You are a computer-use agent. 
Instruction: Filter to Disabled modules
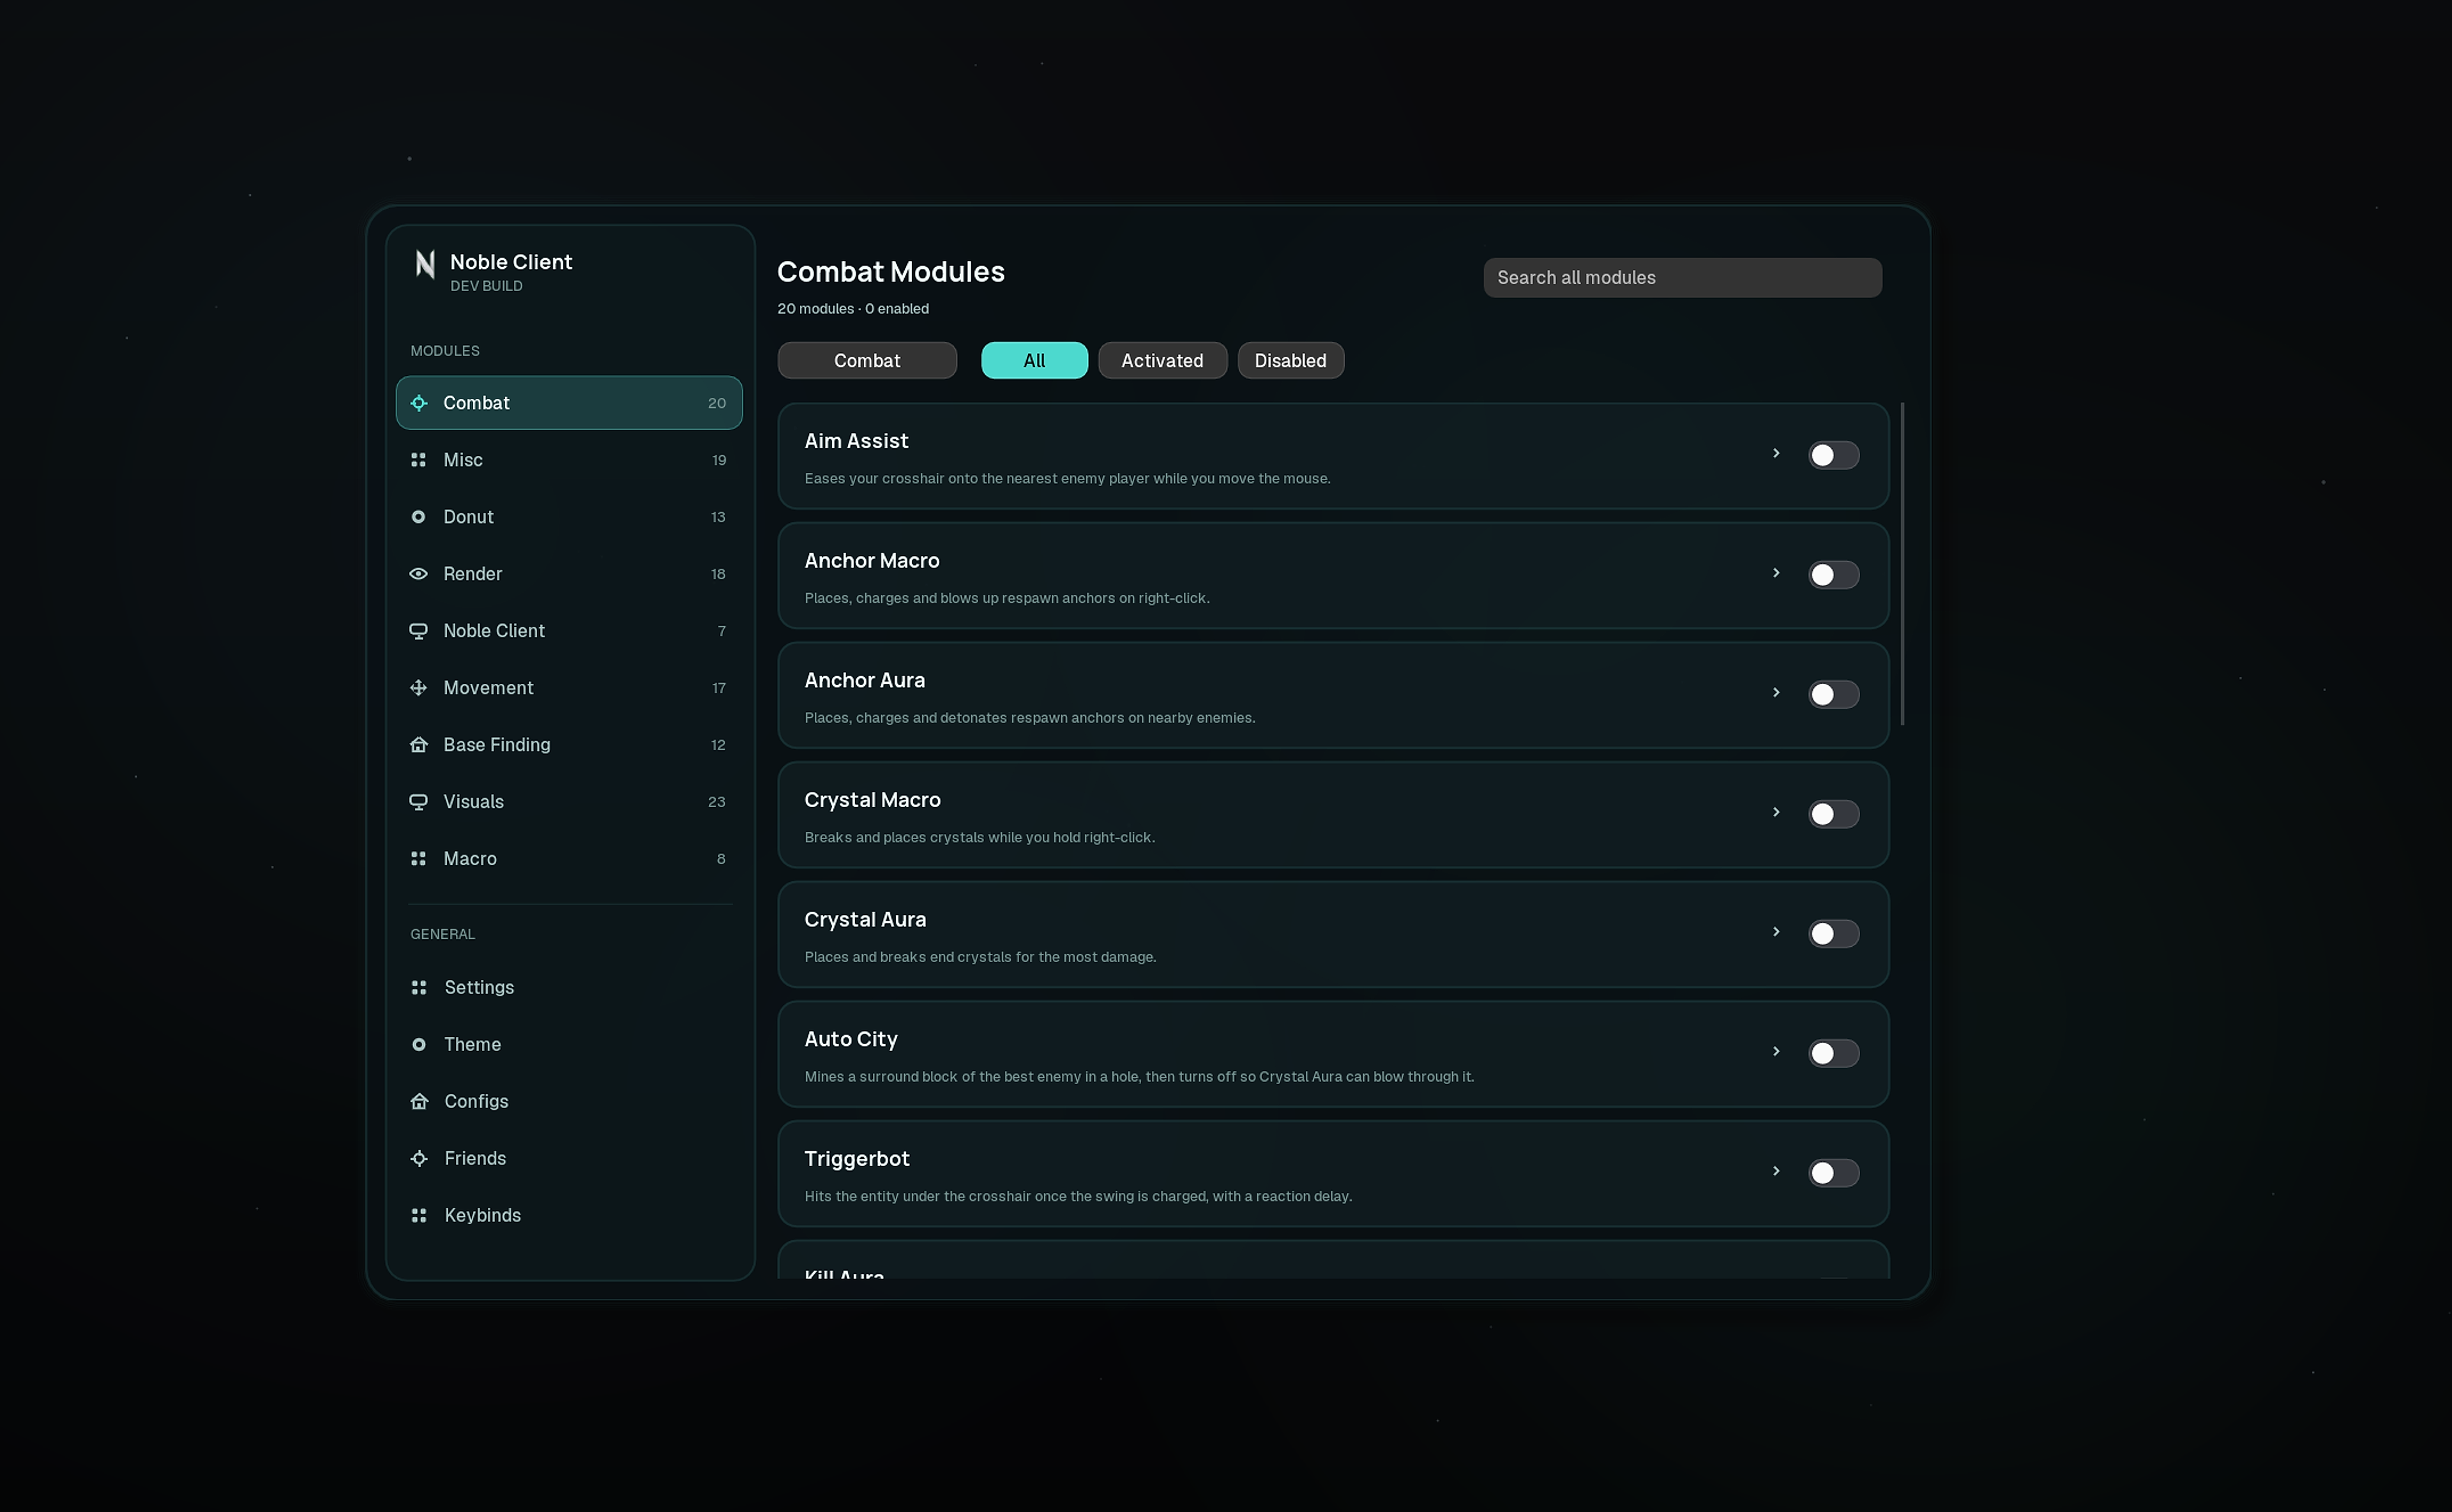point(1290,361)
